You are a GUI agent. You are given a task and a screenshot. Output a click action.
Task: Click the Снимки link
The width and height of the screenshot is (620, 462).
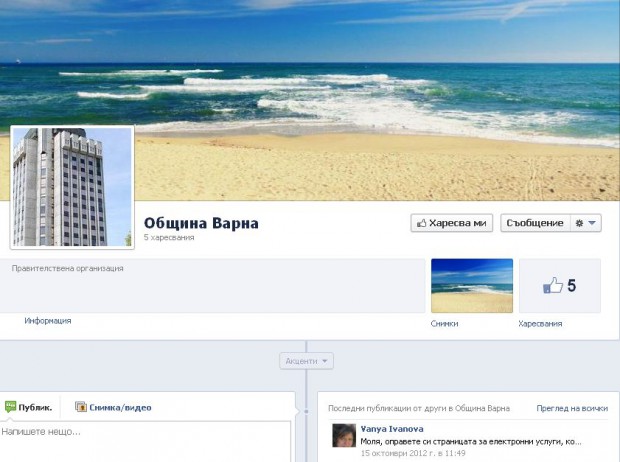[444, 324]
